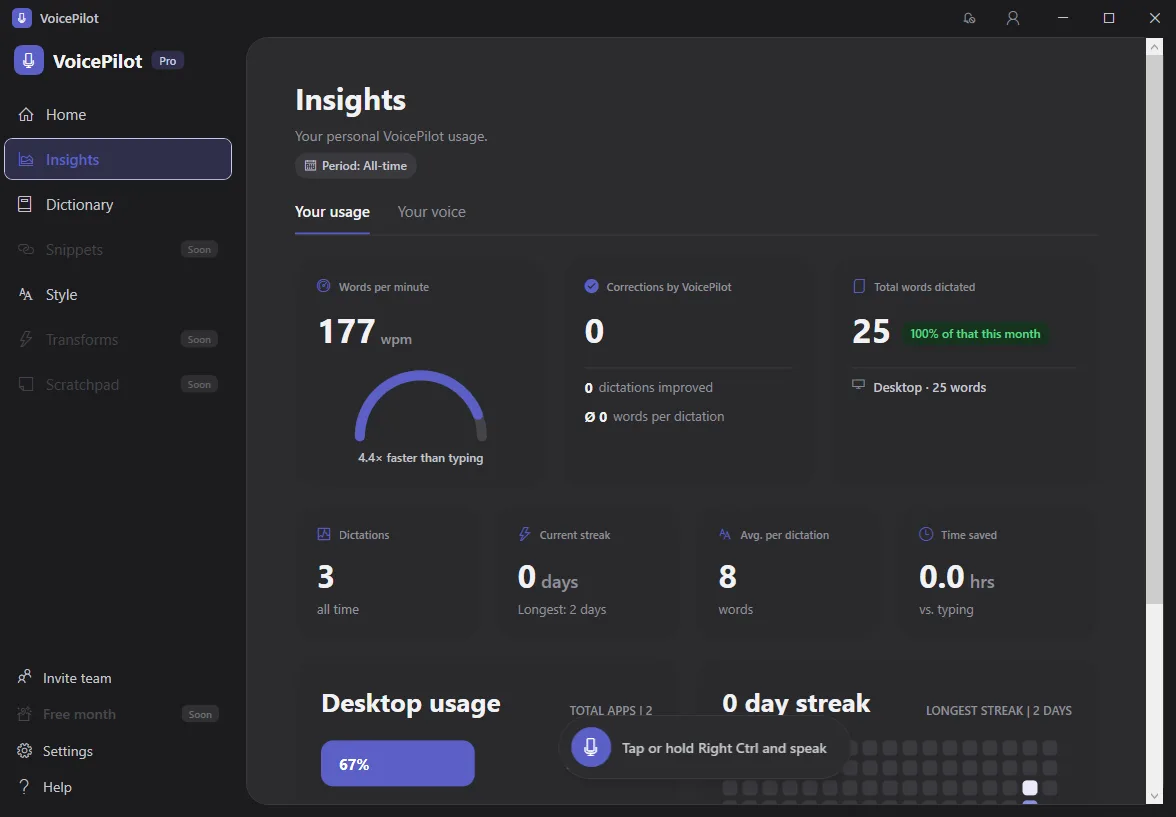
Task: Click the Style letters icon
Action: (26, 294)
